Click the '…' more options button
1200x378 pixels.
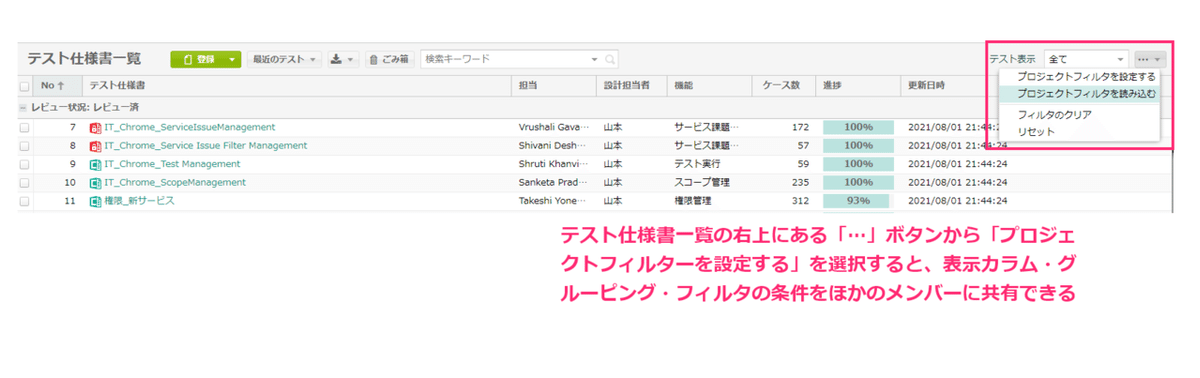(x=1149, y=59)
